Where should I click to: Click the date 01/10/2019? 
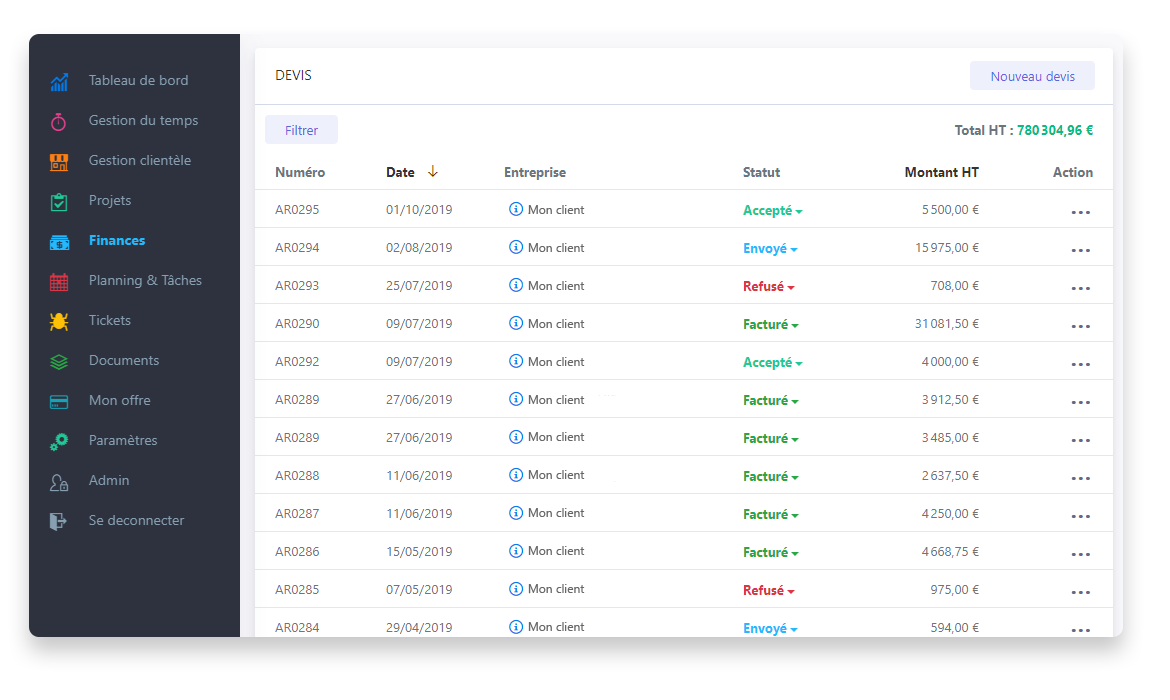pos(419,210)
